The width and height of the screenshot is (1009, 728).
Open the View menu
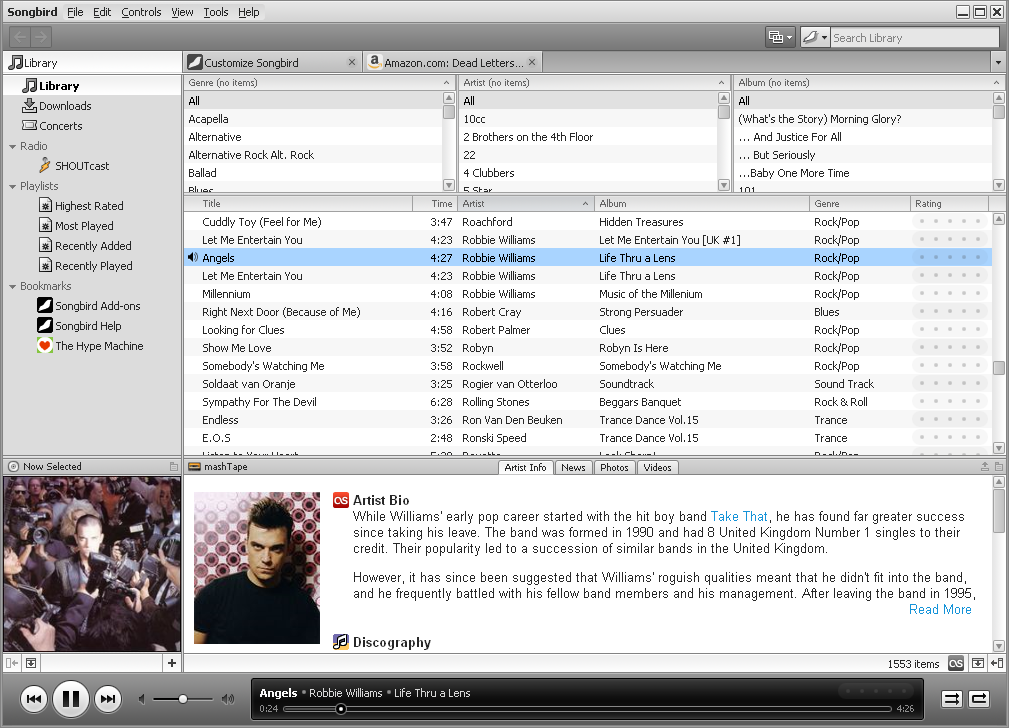coord(182,12)
